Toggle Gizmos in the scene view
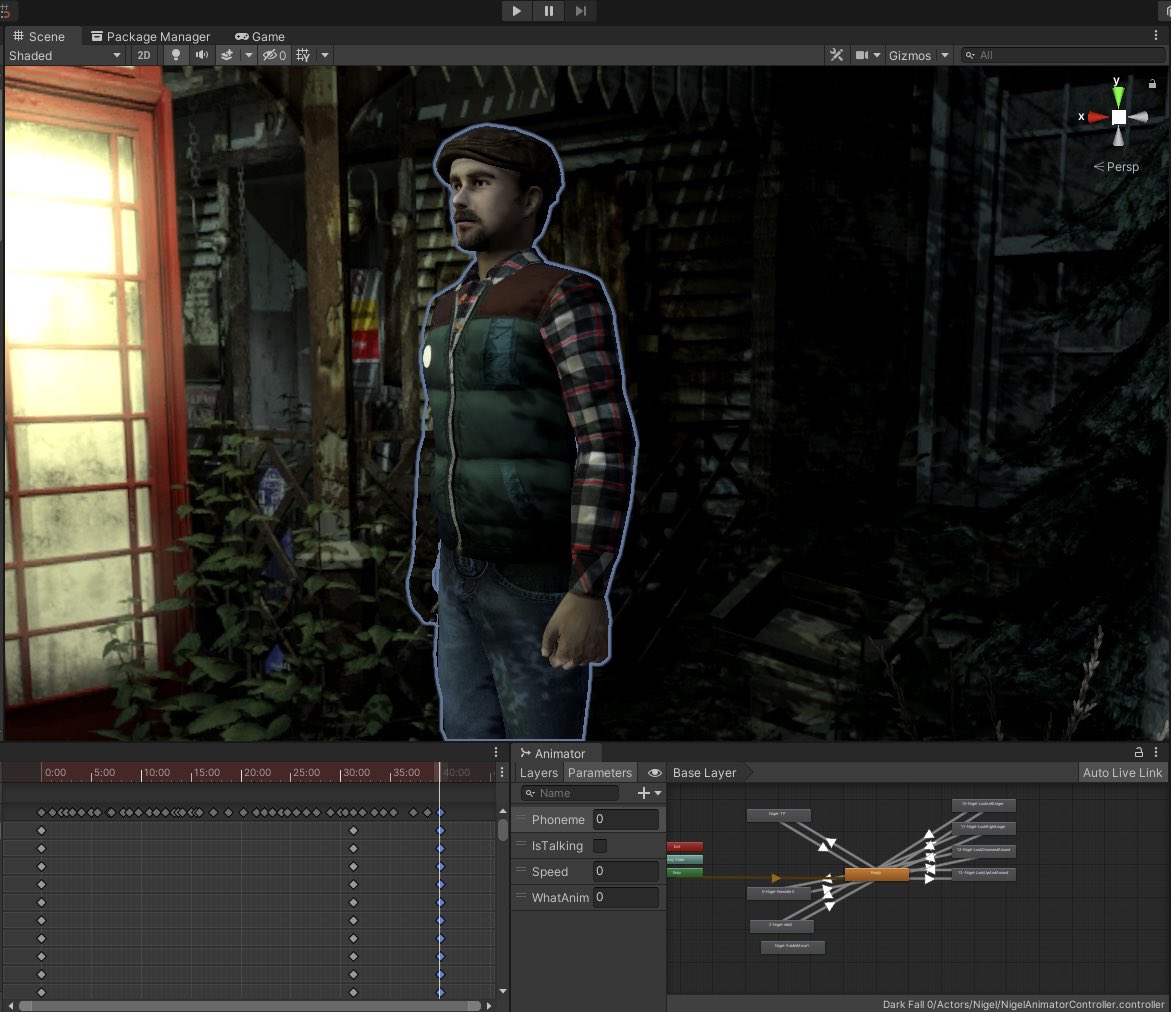This screenshot has height=1012, width=1171. (910, 55)
